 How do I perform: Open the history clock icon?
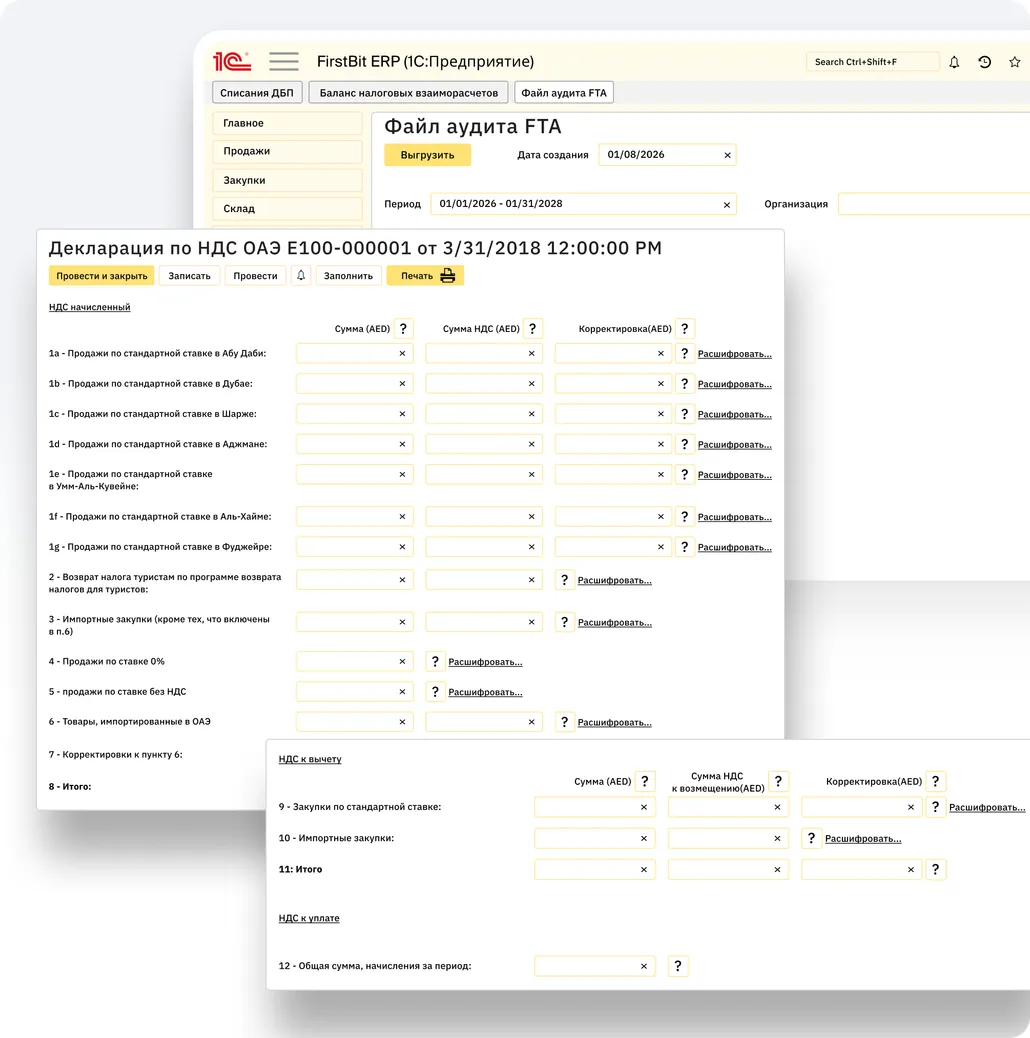click(985, 62)
